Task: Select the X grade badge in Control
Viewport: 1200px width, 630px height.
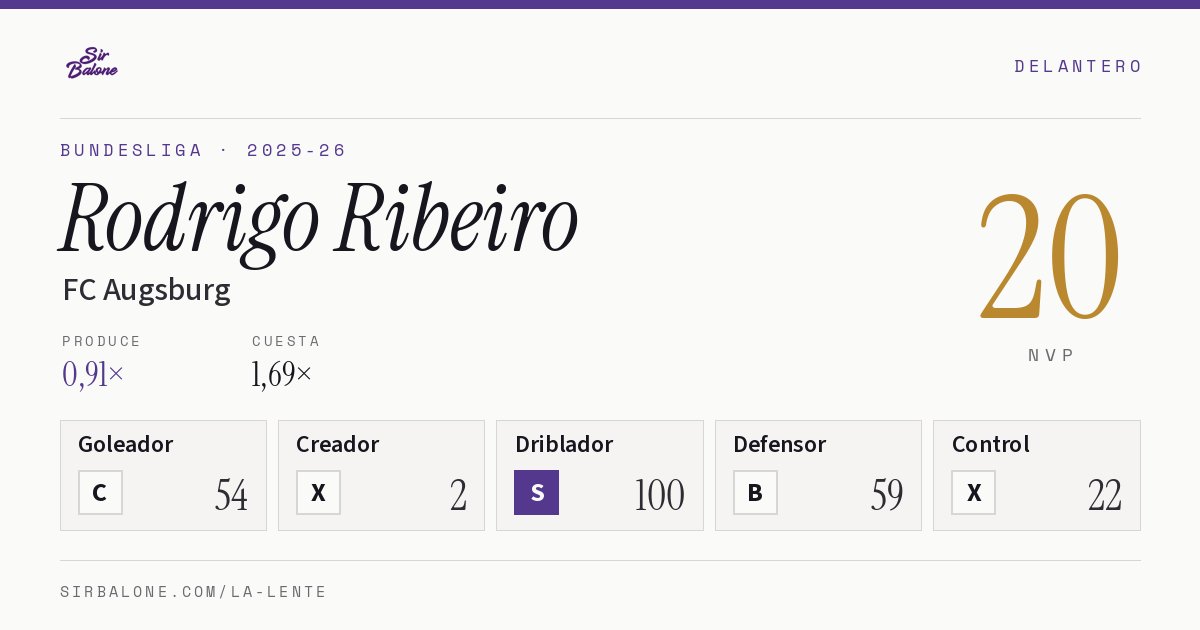Action: coord(973,492)
